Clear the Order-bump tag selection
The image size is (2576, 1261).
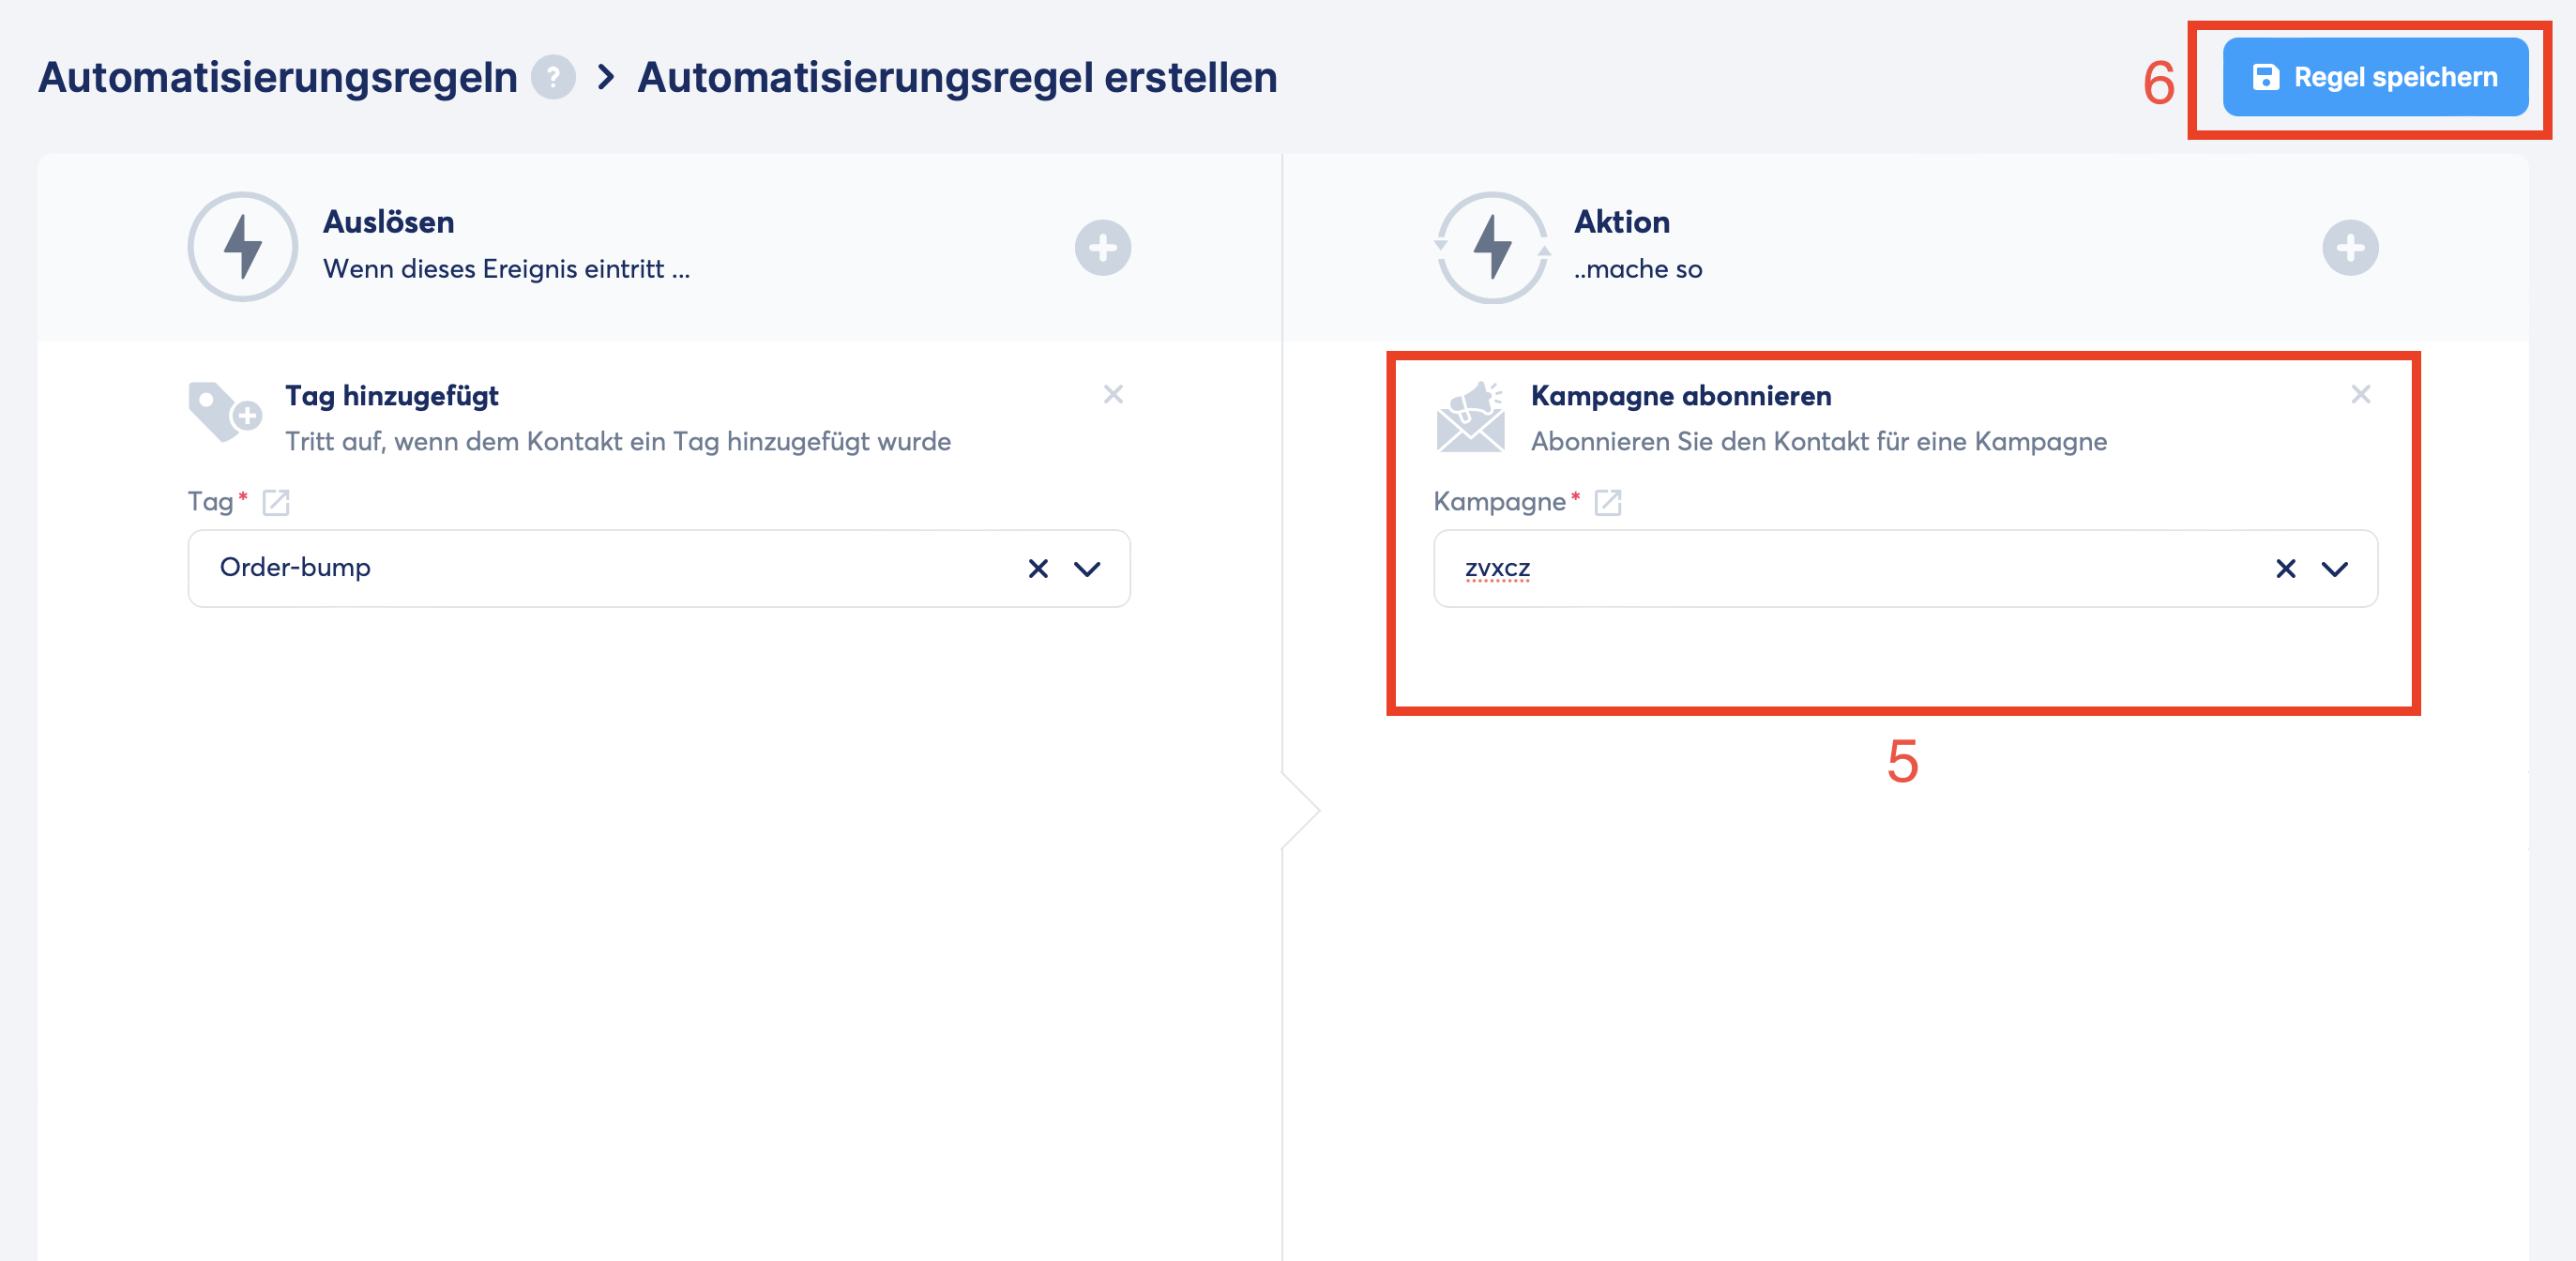[1038, 569]
